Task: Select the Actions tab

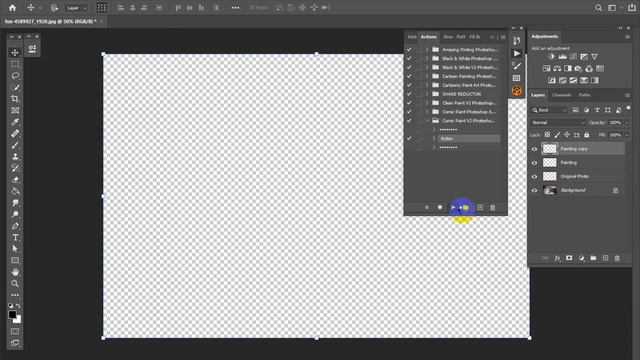Action: tap(429, 37)
